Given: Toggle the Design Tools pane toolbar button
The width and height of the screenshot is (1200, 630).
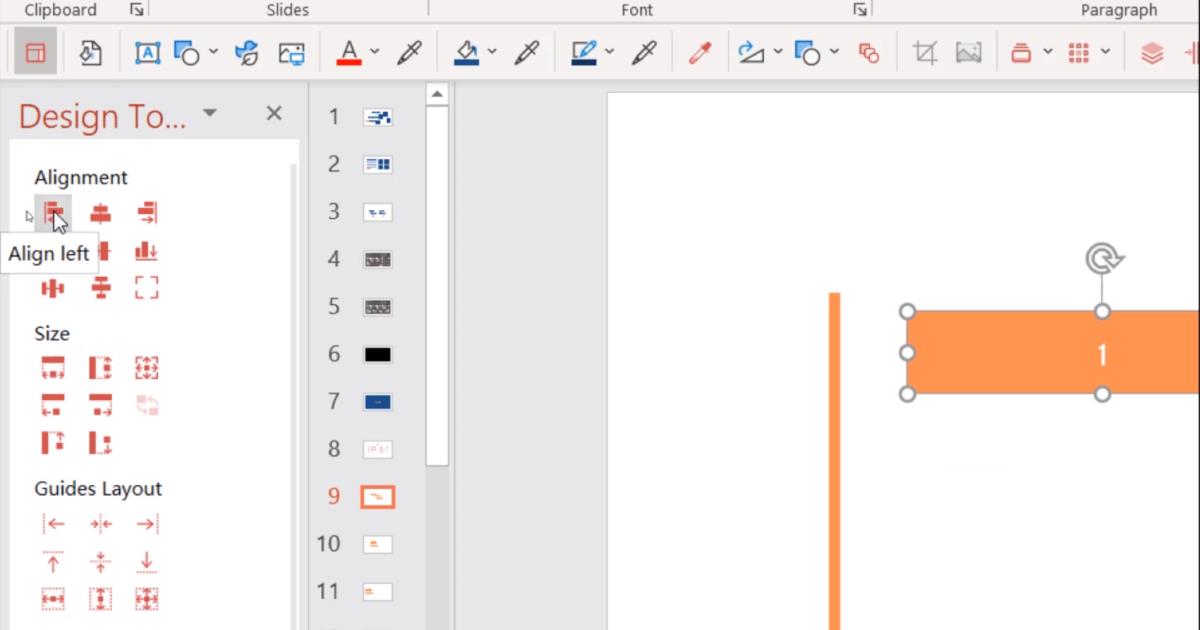Looking at the screenshot, I should pos(35,52).
